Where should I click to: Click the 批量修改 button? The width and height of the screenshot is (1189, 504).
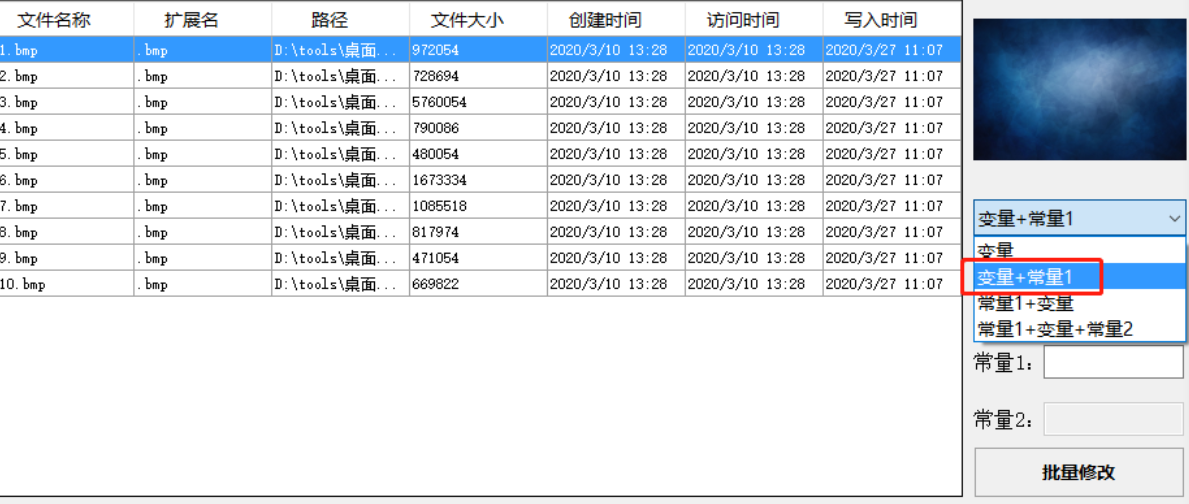pyautogui.click(x=1079, y=471)
